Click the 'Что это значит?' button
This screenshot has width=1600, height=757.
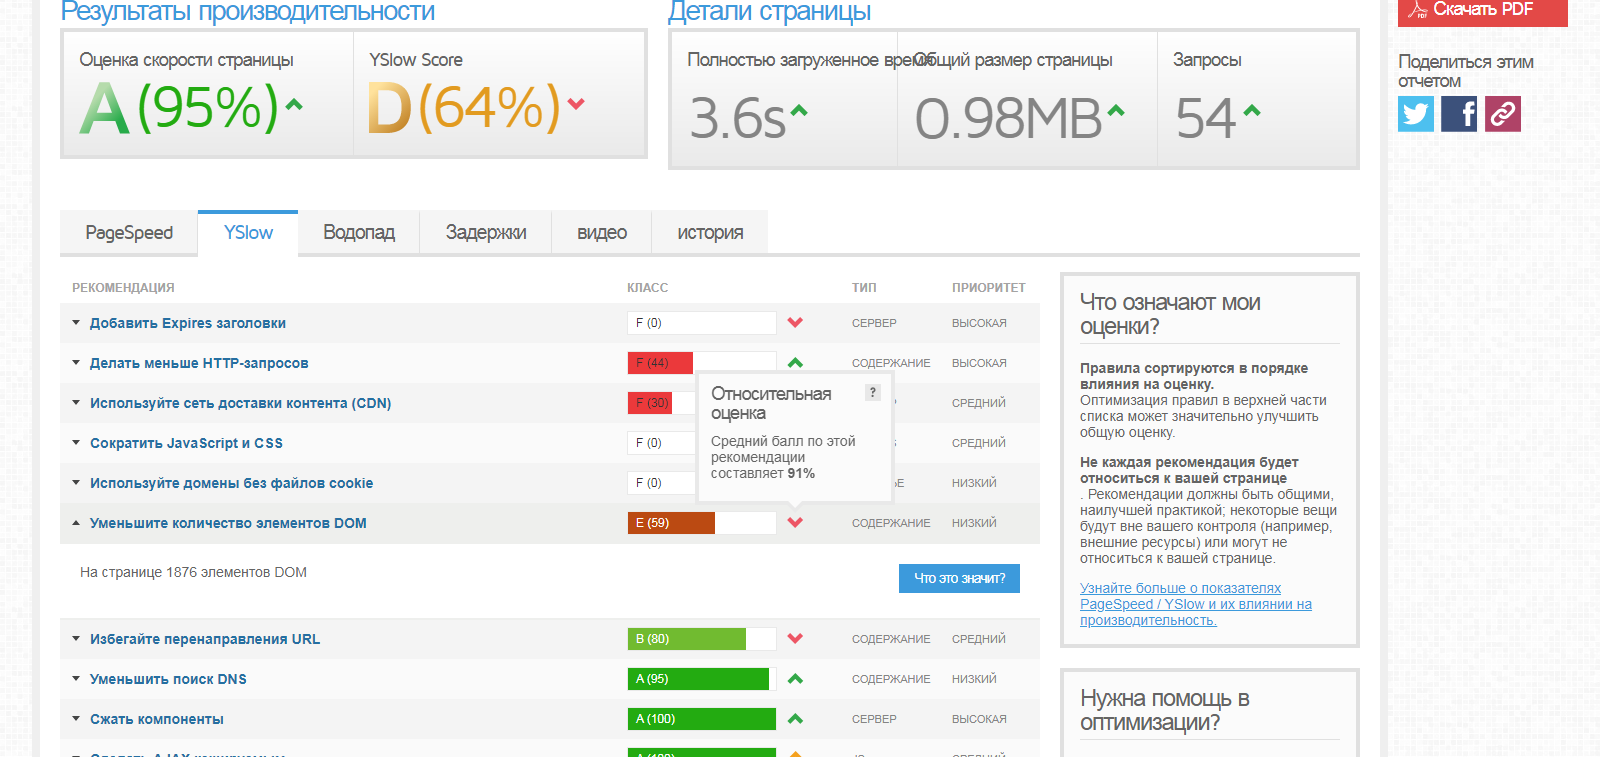pyautogui.click(x=959, y=578)
